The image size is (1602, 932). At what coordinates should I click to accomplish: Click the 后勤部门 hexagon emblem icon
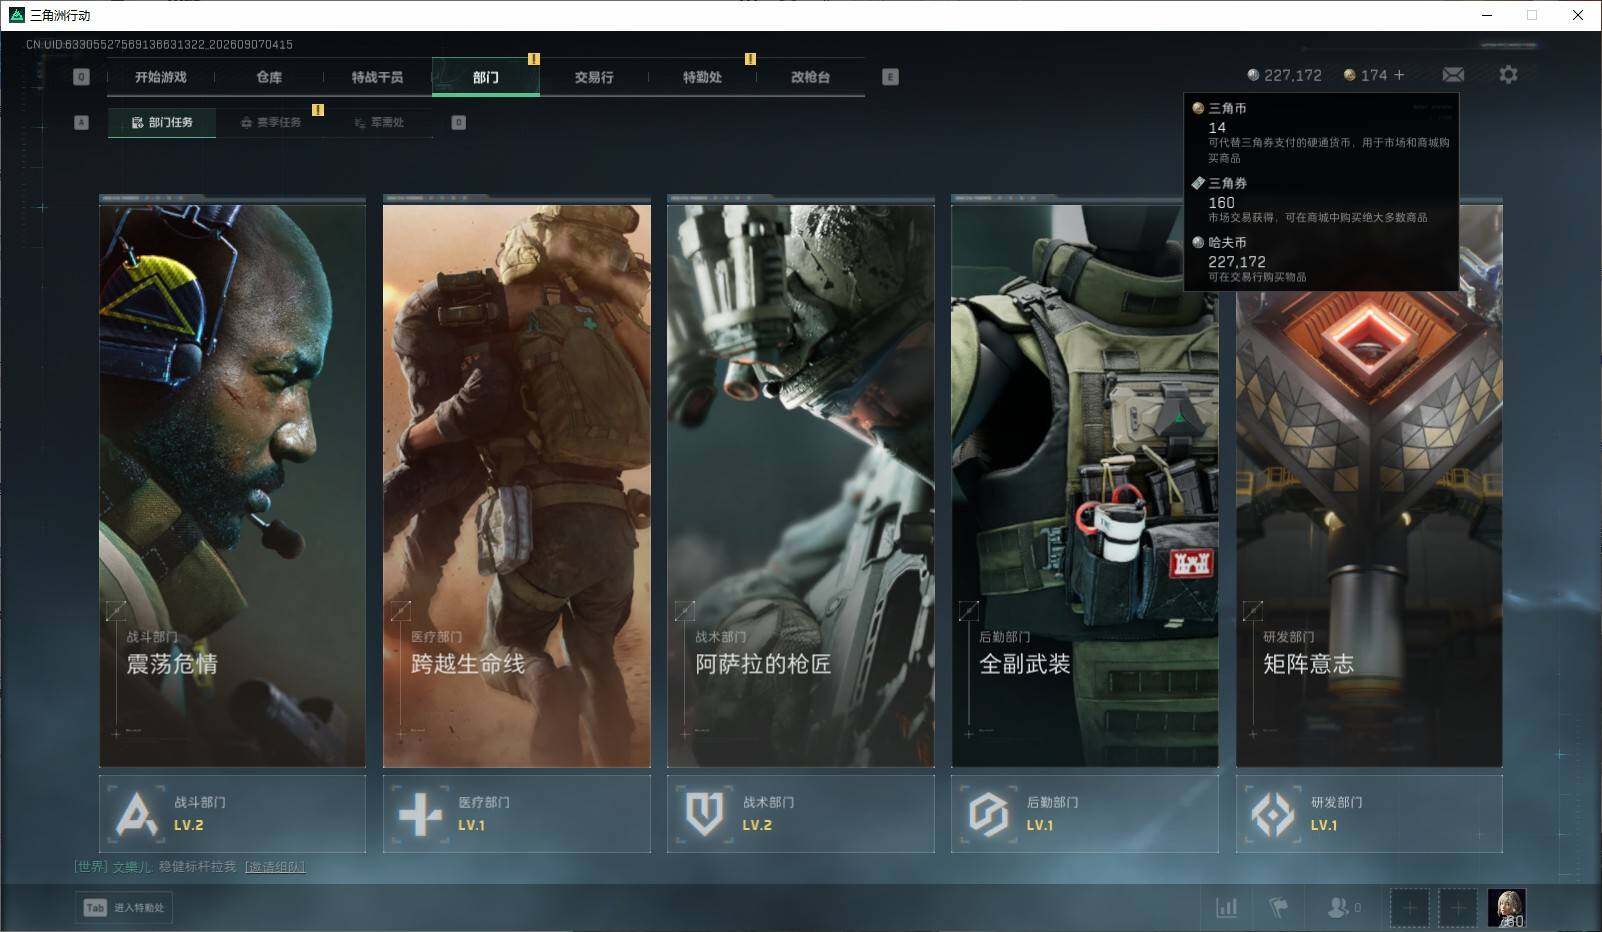[x=988, y=814]
